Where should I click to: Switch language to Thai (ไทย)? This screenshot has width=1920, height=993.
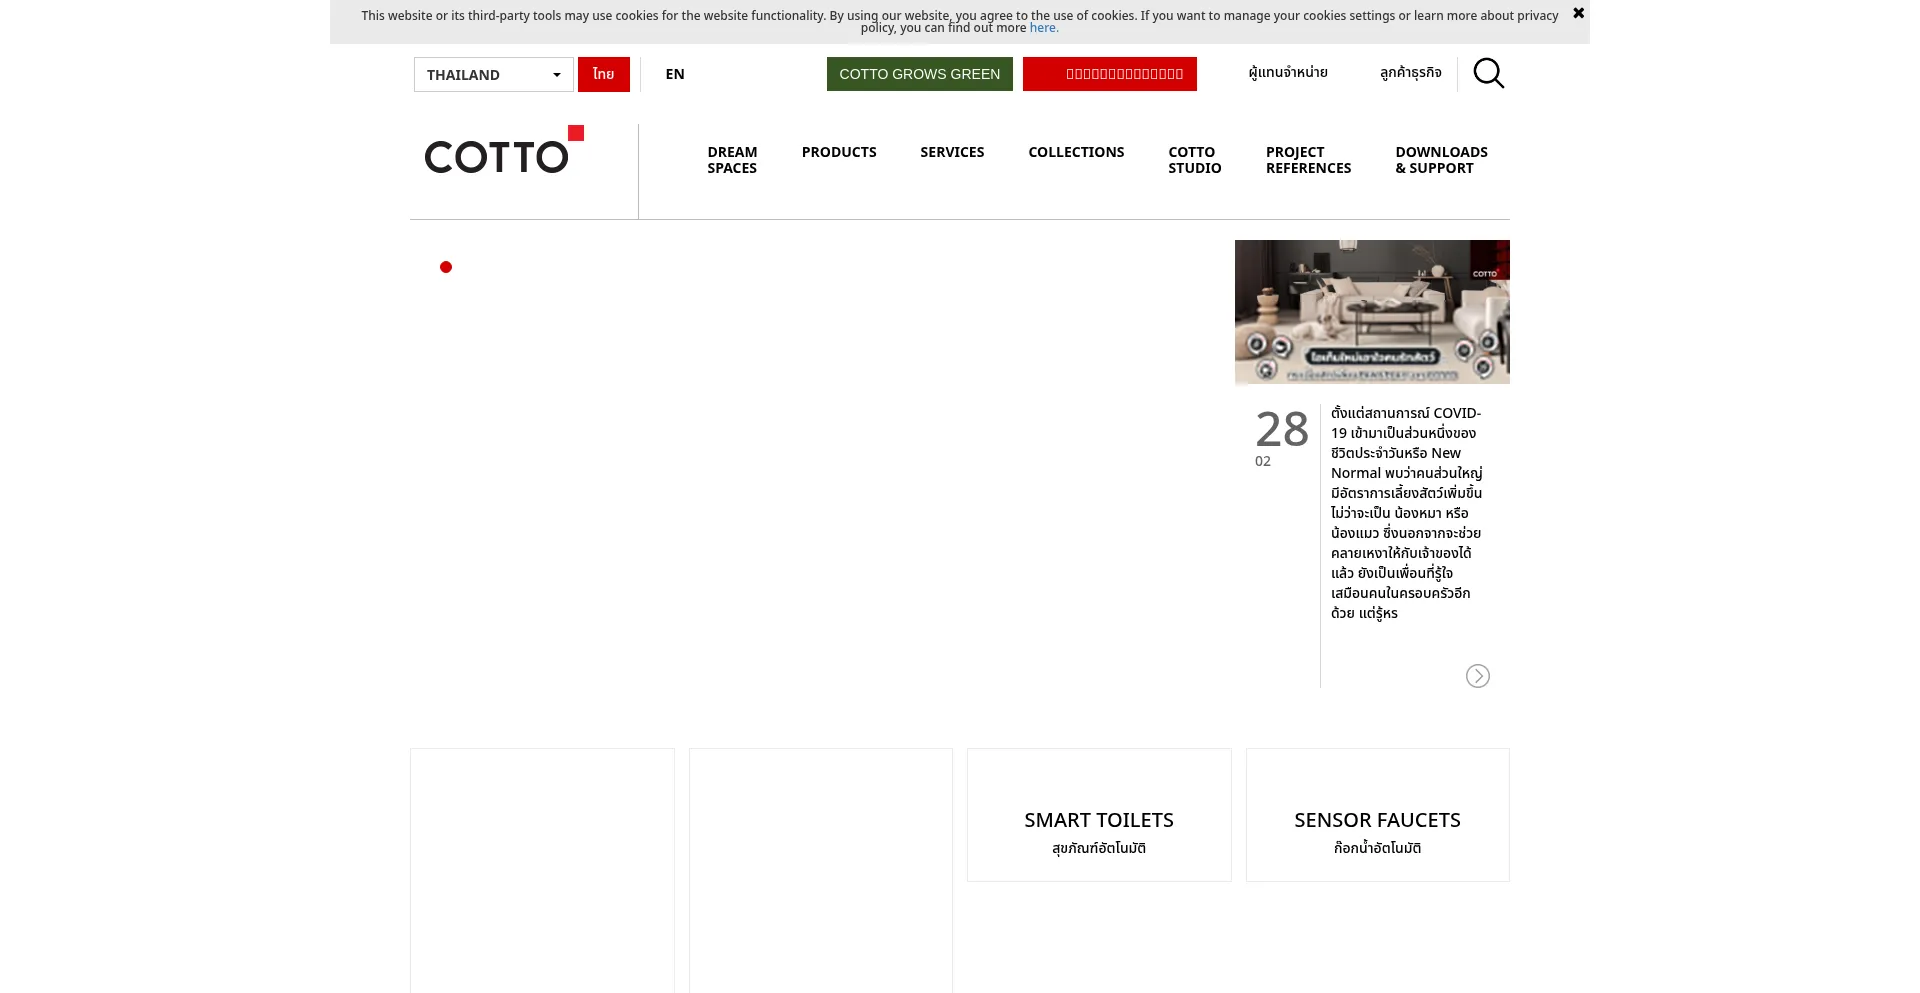pyautogui.click(x=603, y=74)
